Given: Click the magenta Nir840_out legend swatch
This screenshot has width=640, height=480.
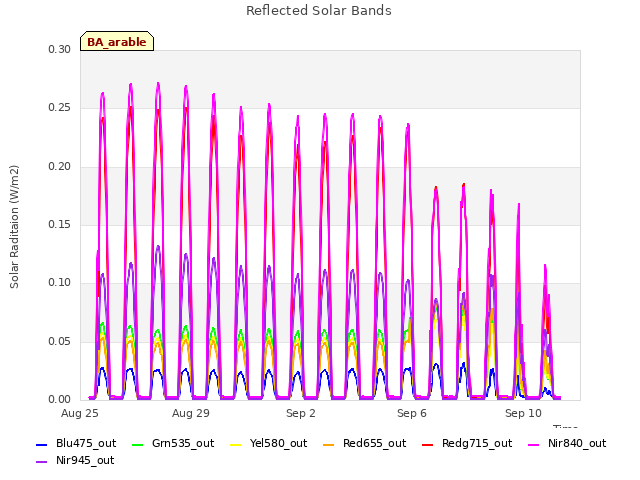Looking at the screenshot, I should (534, 444).
